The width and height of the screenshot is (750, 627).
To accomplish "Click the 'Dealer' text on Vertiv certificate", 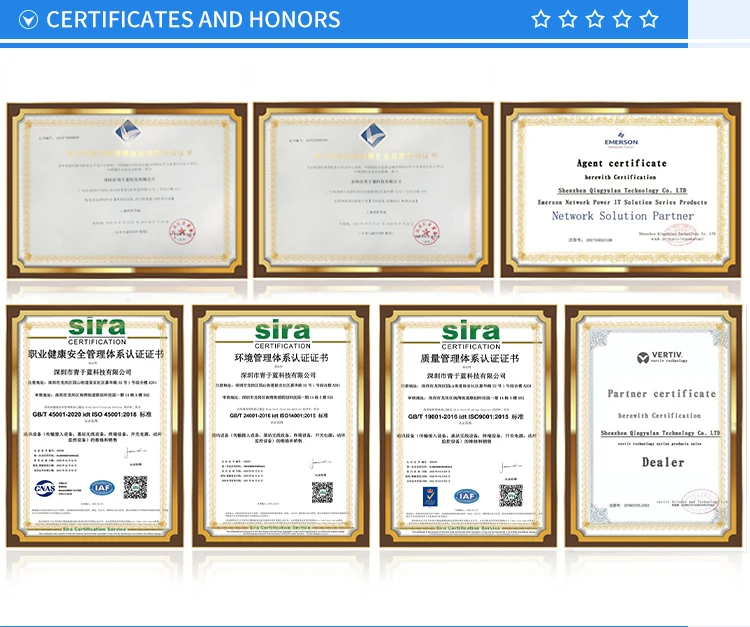I will 663,462.
